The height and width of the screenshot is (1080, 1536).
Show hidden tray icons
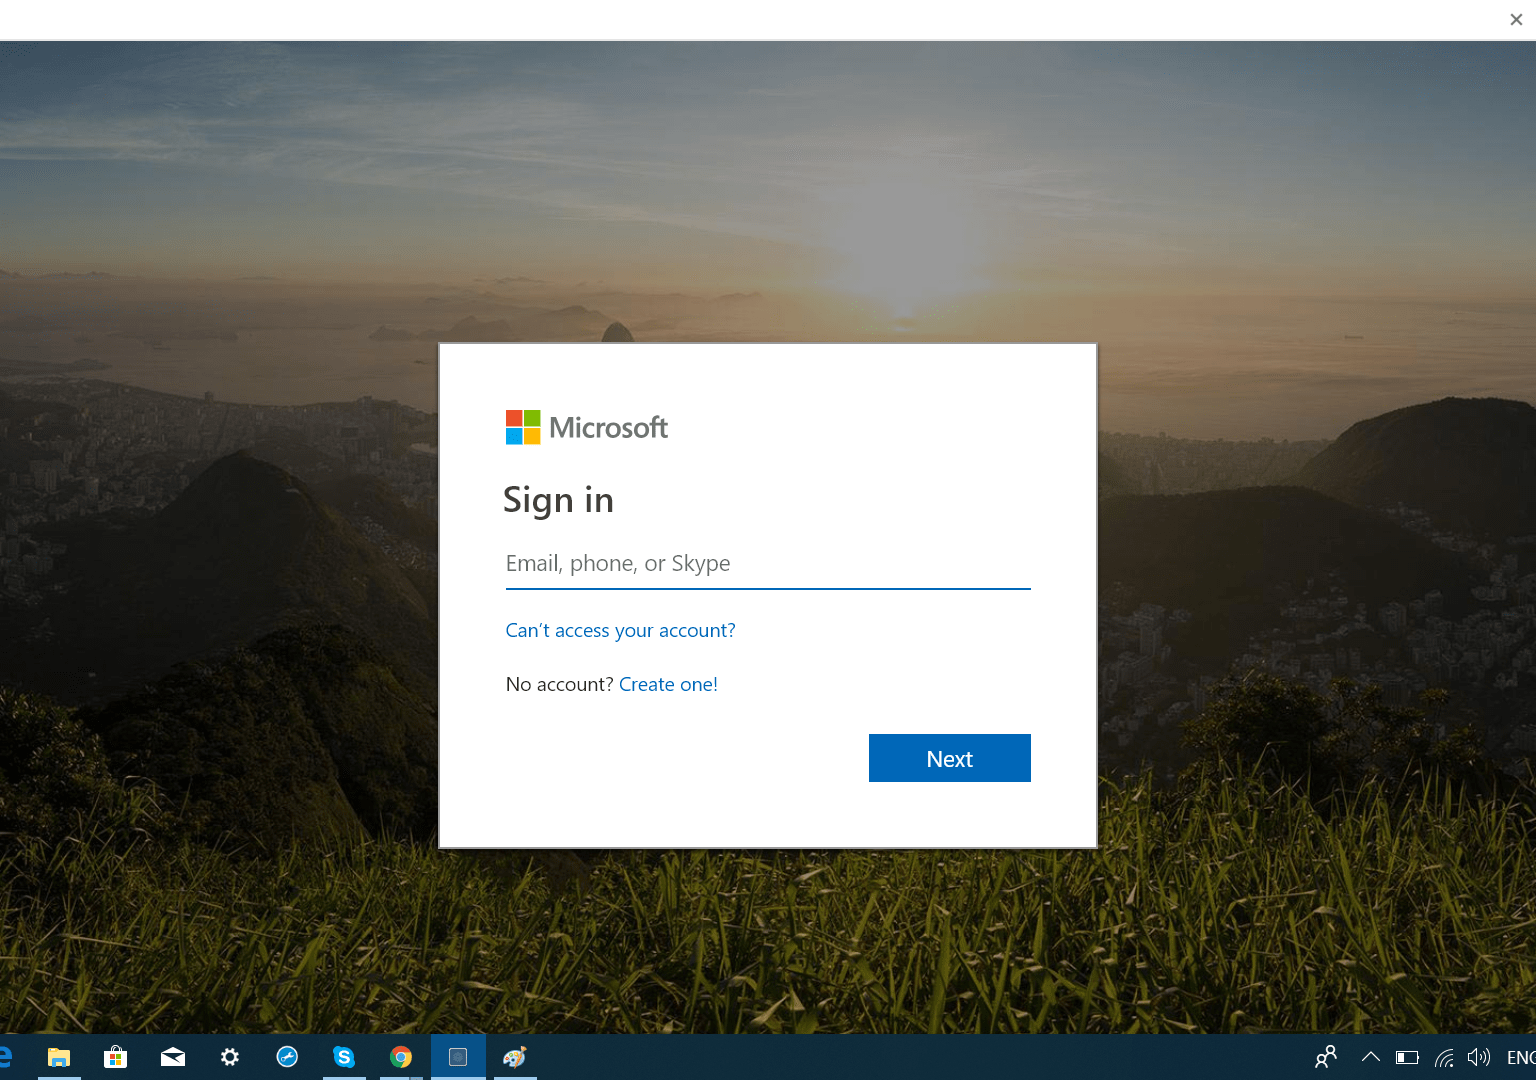pyautogui.click(x=1370, y=1057)
